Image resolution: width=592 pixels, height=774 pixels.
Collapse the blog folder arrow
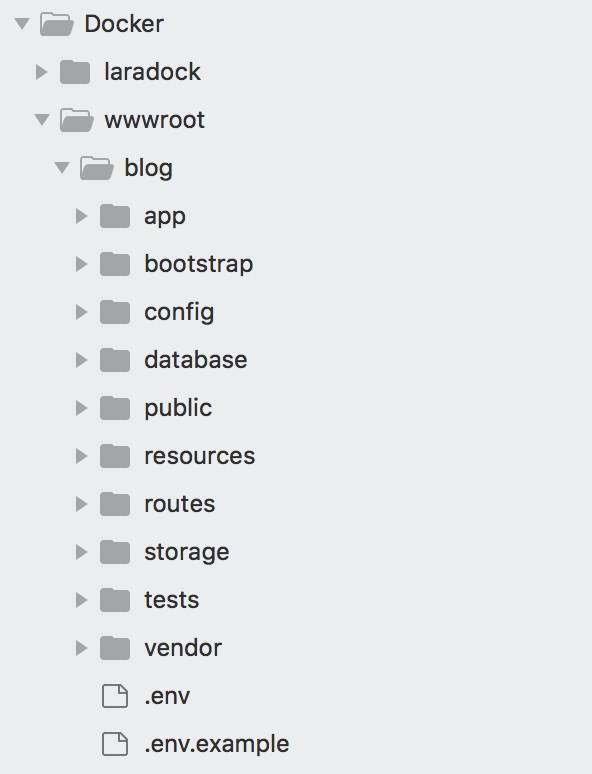click(62, 167)
